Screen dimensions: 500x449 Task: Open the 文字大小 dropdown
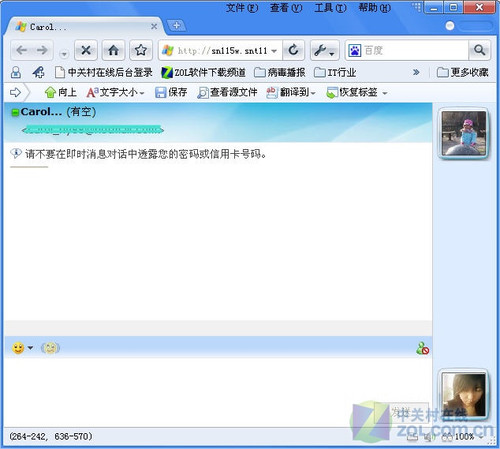tap(115, 92)
